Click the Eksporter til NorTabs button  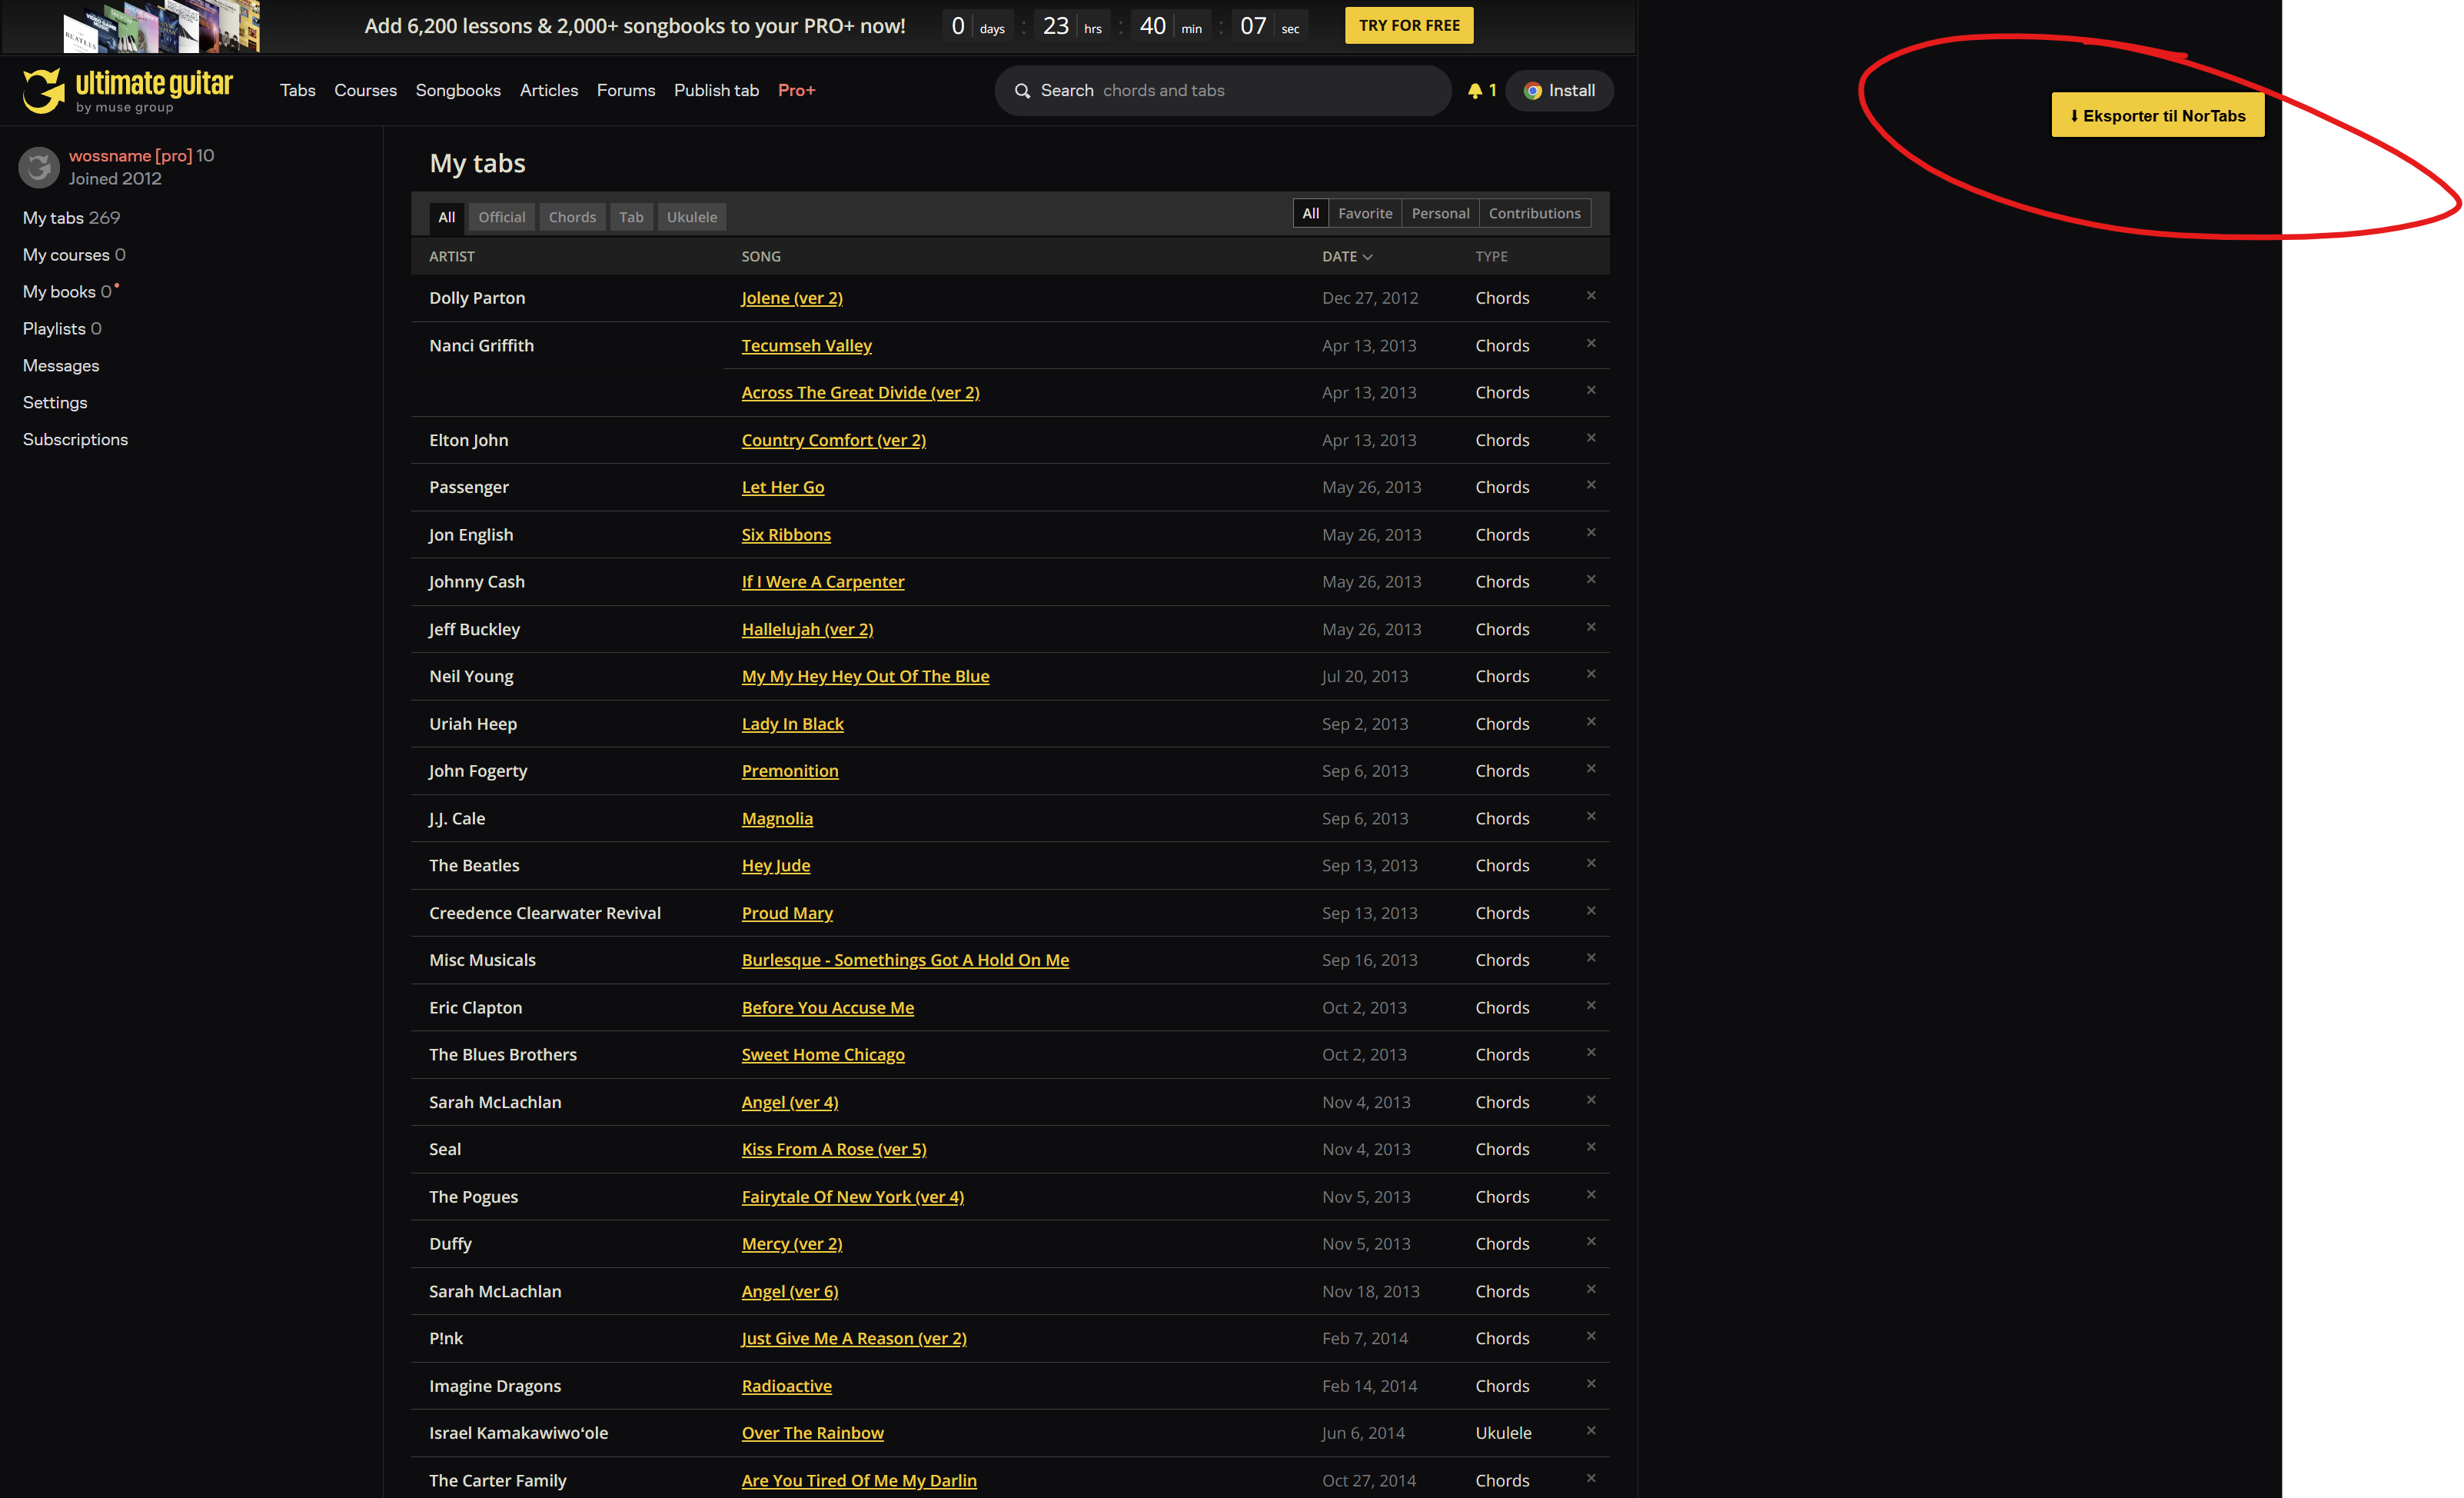click(x=2157, y=115)
